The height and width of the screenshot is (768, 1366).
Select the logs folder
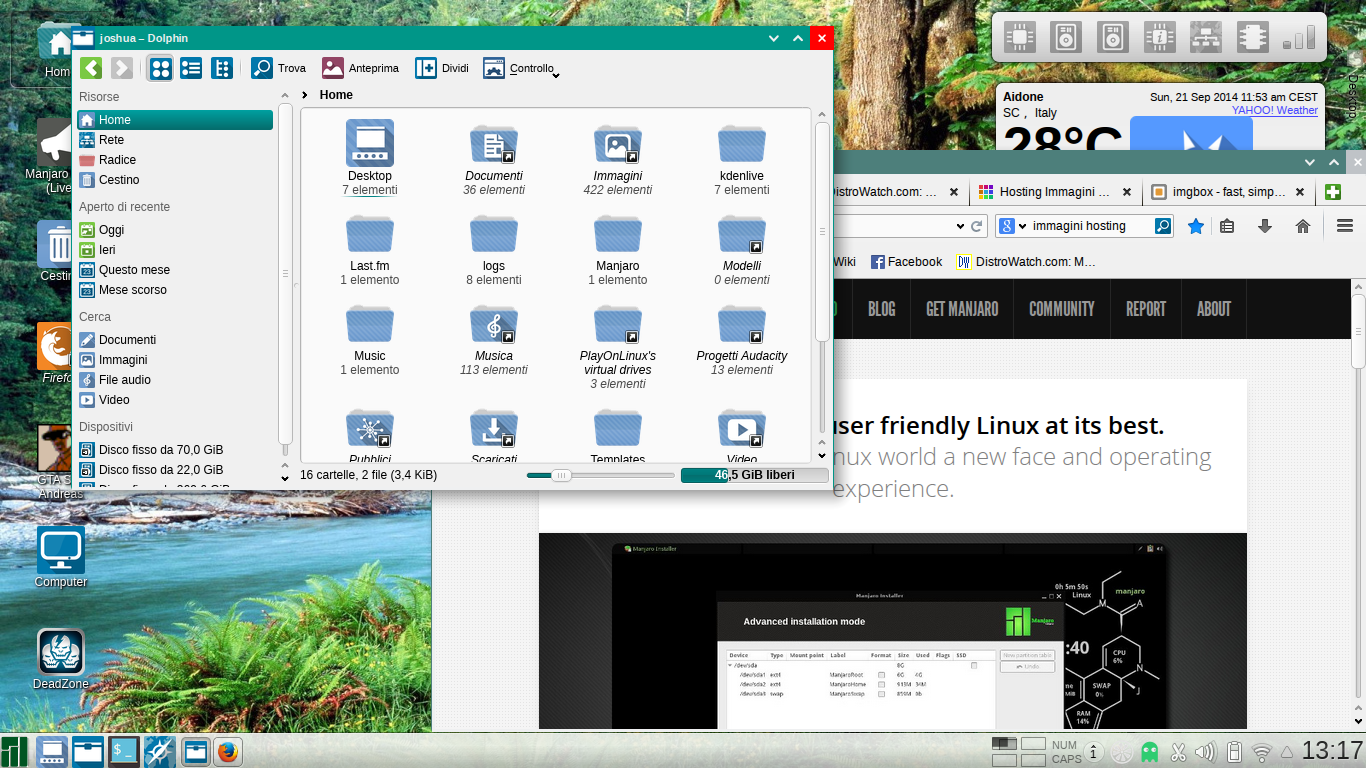click(x=494, y=235)
